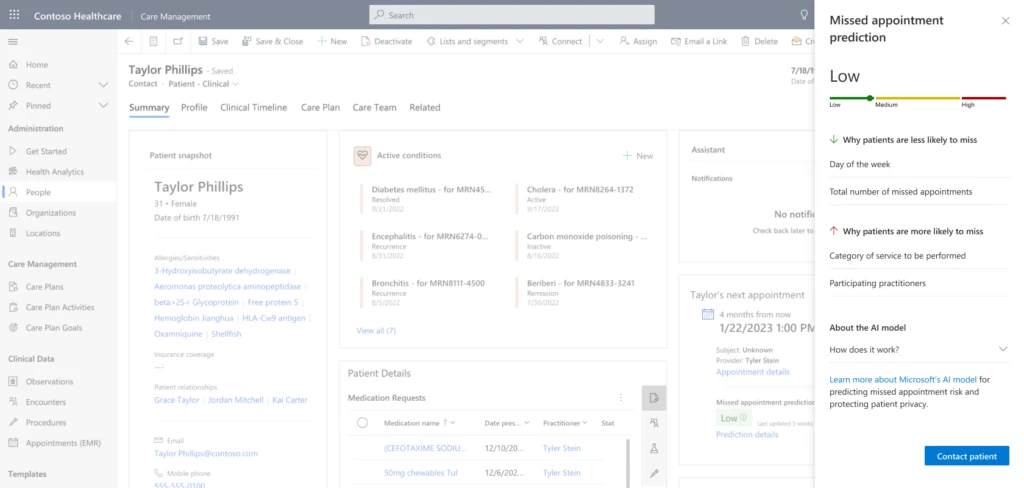Viewport: 1024px width, 488px height.
Task: Click the back arrow in command bar
Action: tap(128, 41)
